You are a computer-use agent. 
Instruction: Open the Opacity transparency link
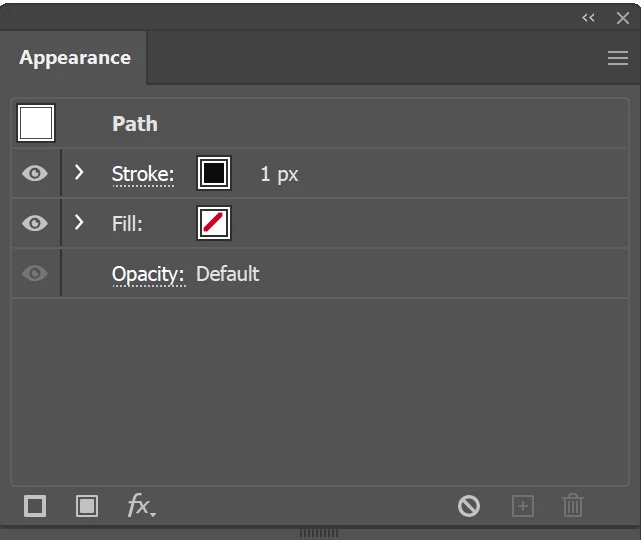point(148,275)
